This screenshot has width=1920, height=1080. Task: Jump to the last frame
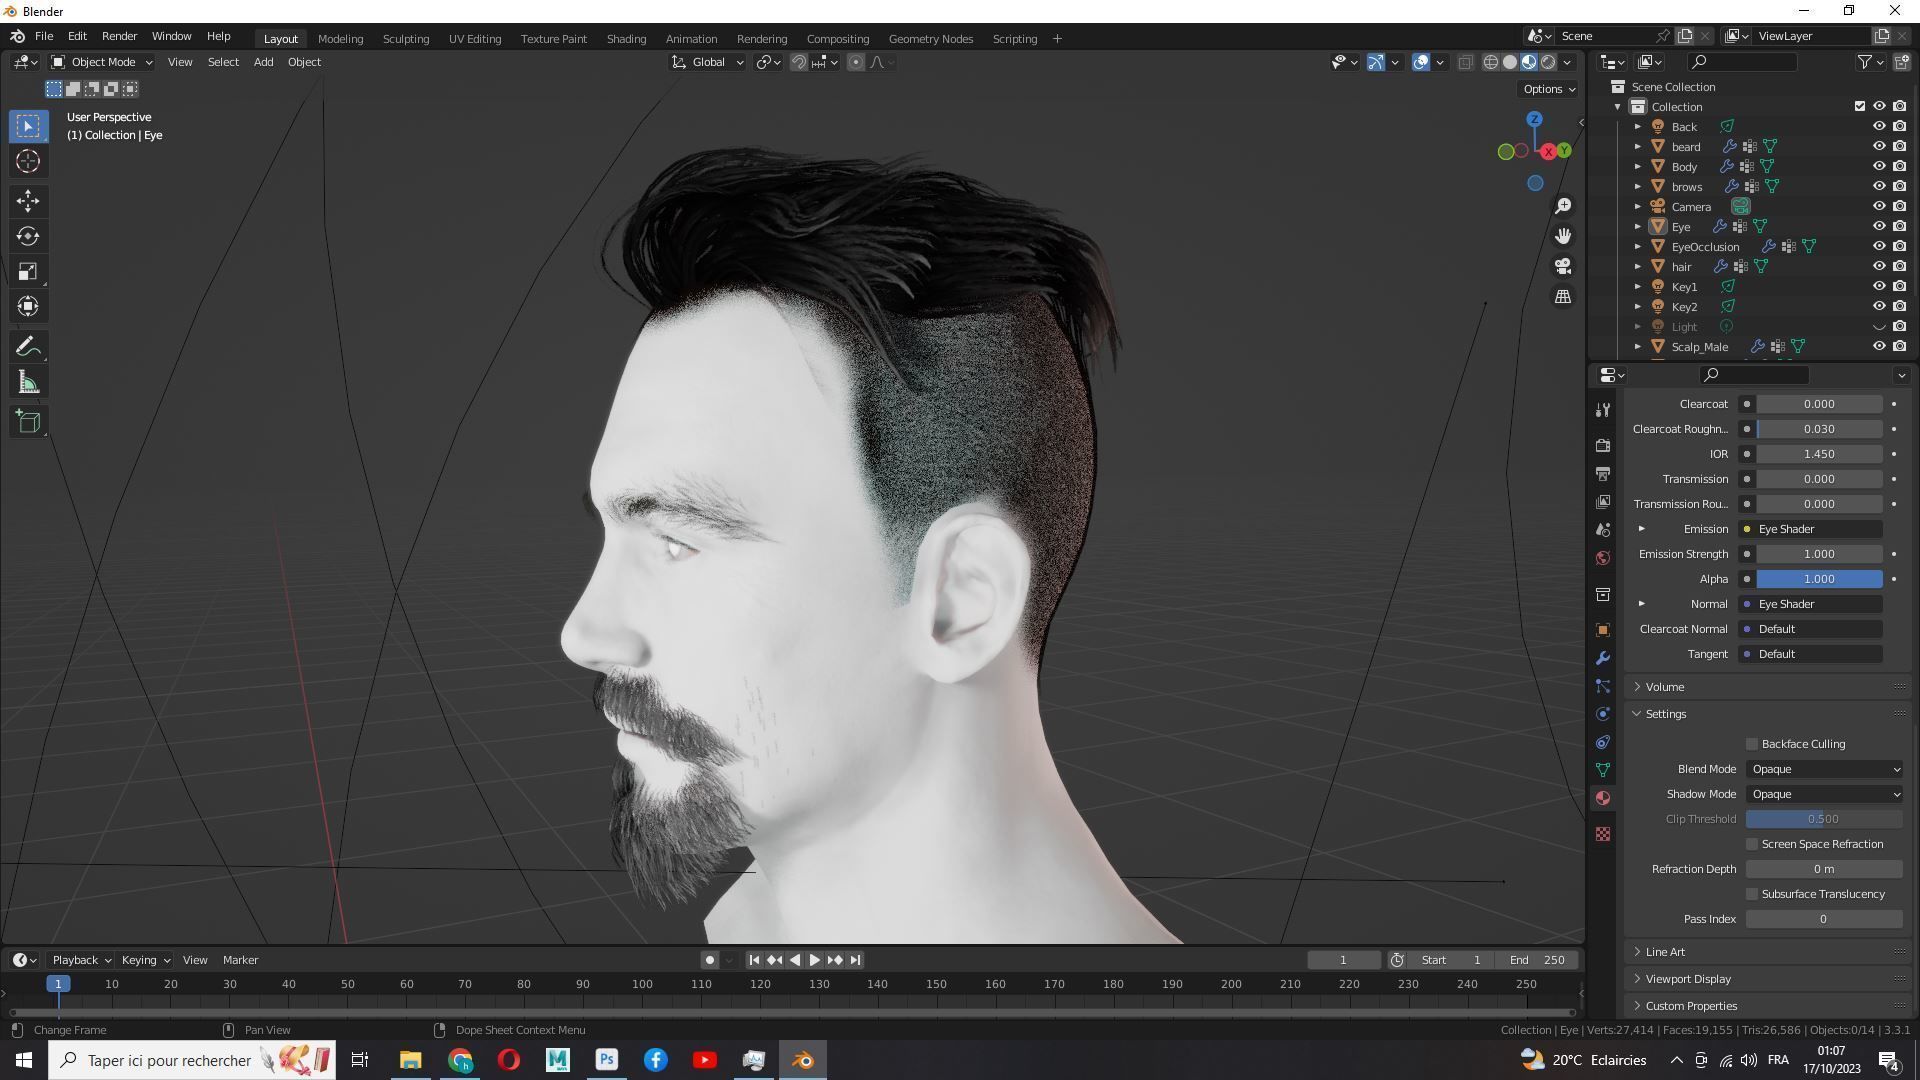pos(855,960)
